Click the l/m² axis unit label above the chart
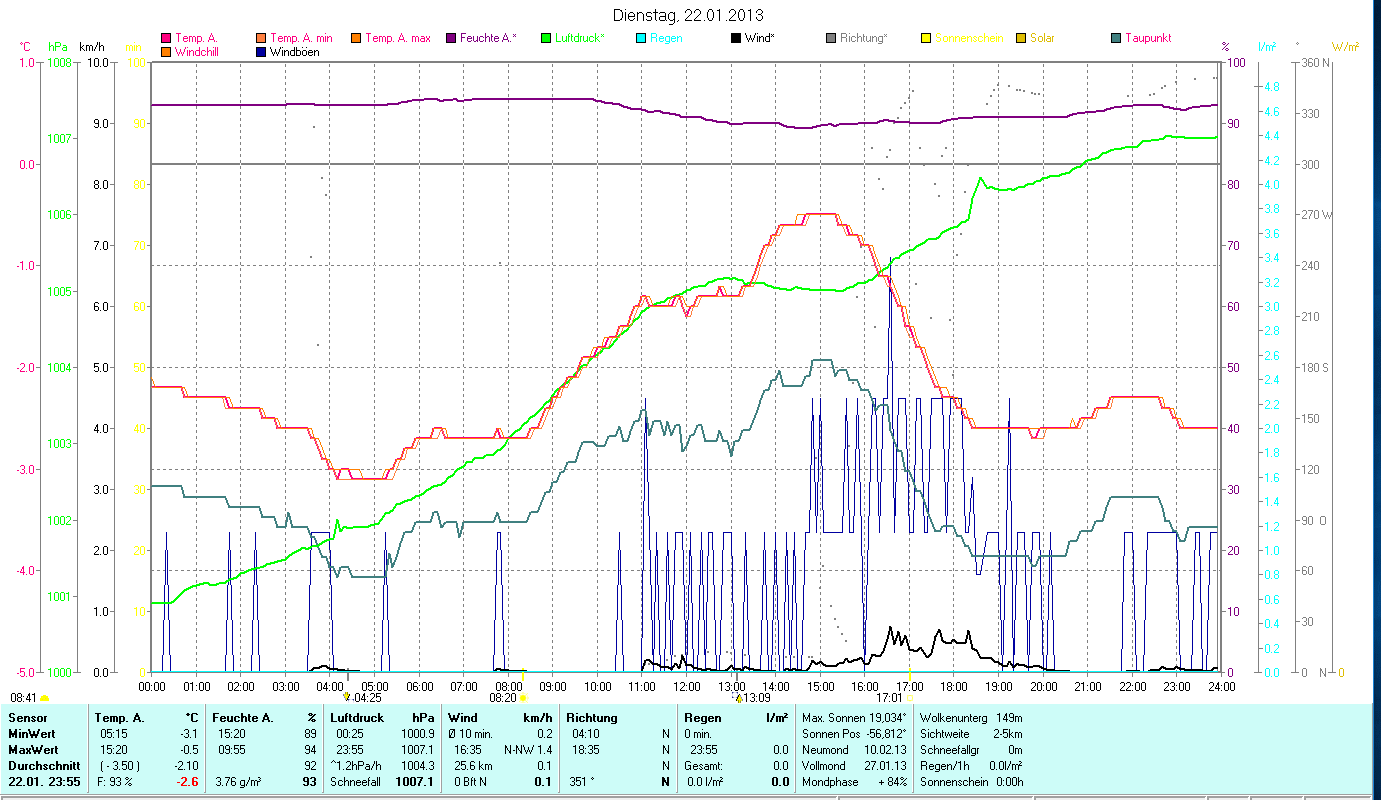The image size is (1381, 800). (1266, 47)
